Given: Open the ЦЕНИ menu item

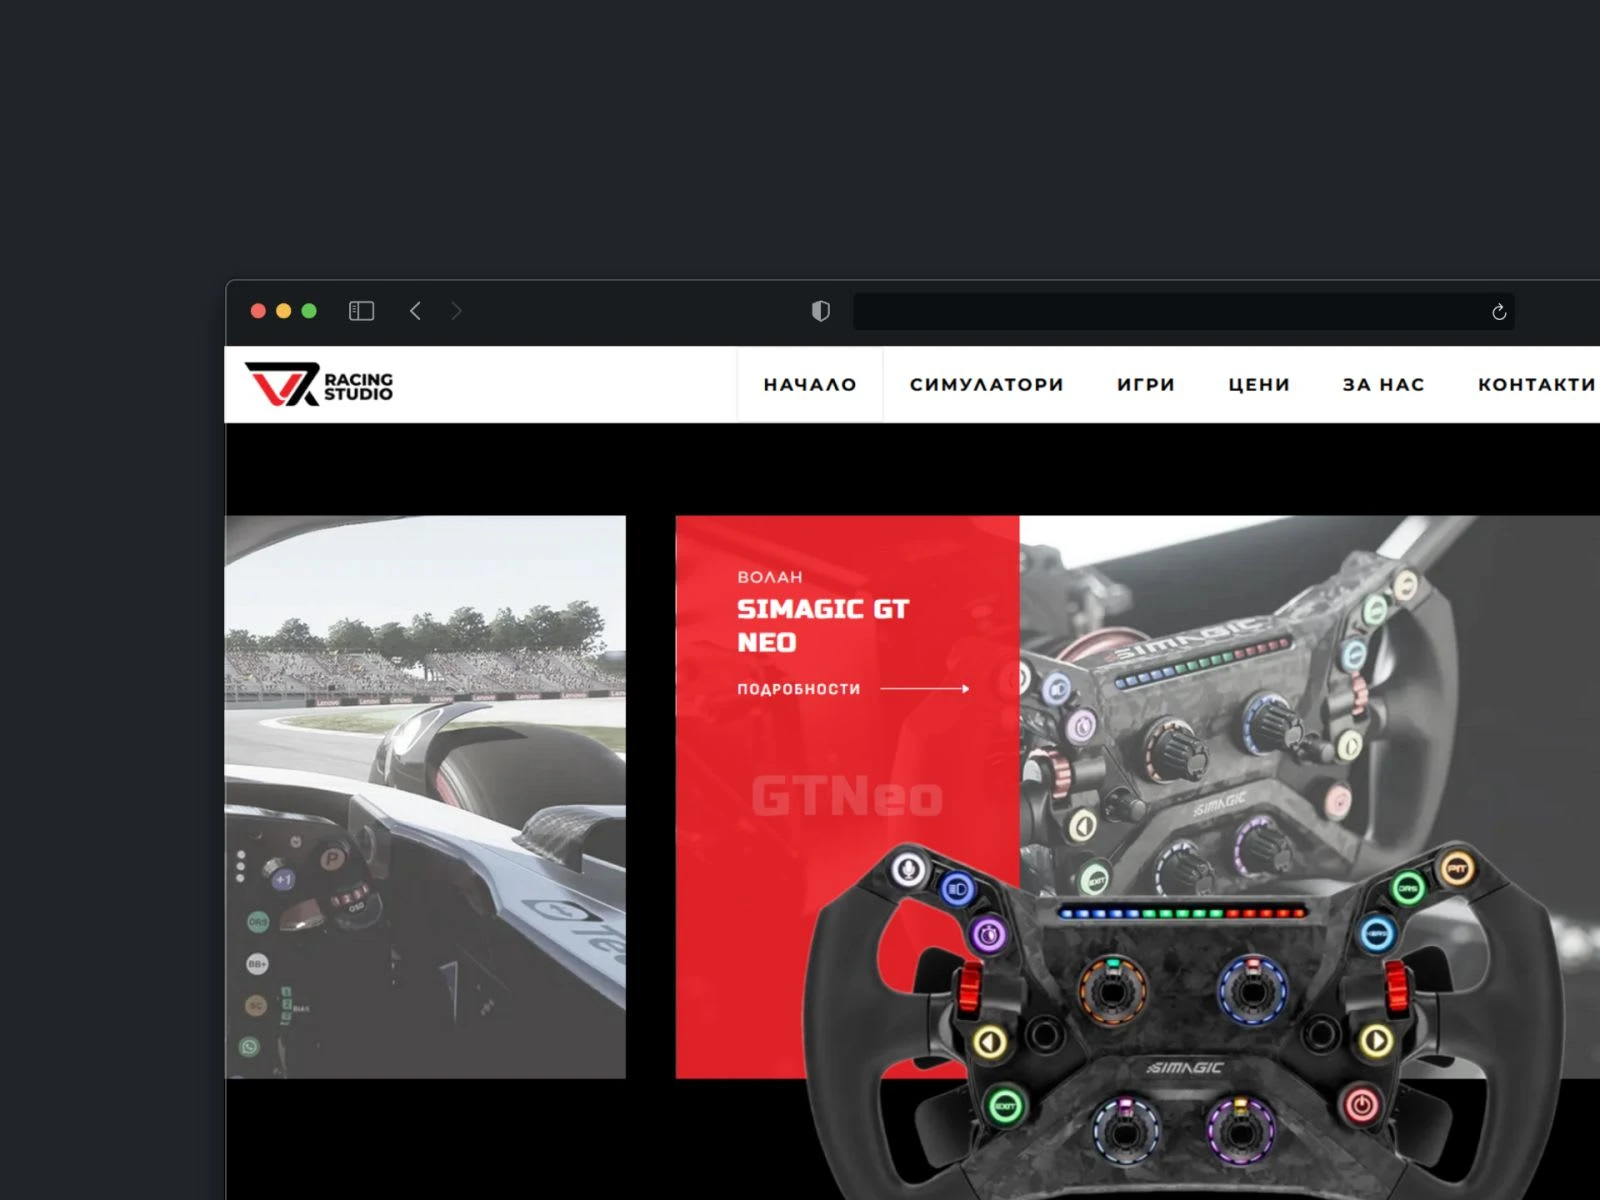Looking at the screenshot, I should coord(1259,385).
